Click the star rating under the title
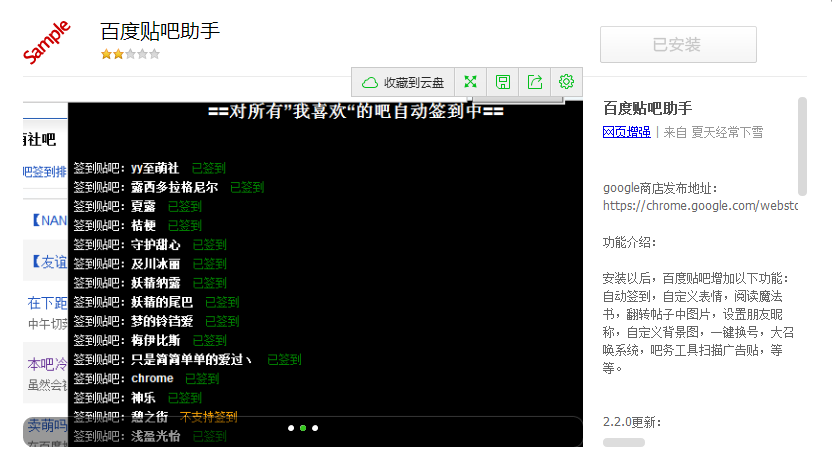 129,55
